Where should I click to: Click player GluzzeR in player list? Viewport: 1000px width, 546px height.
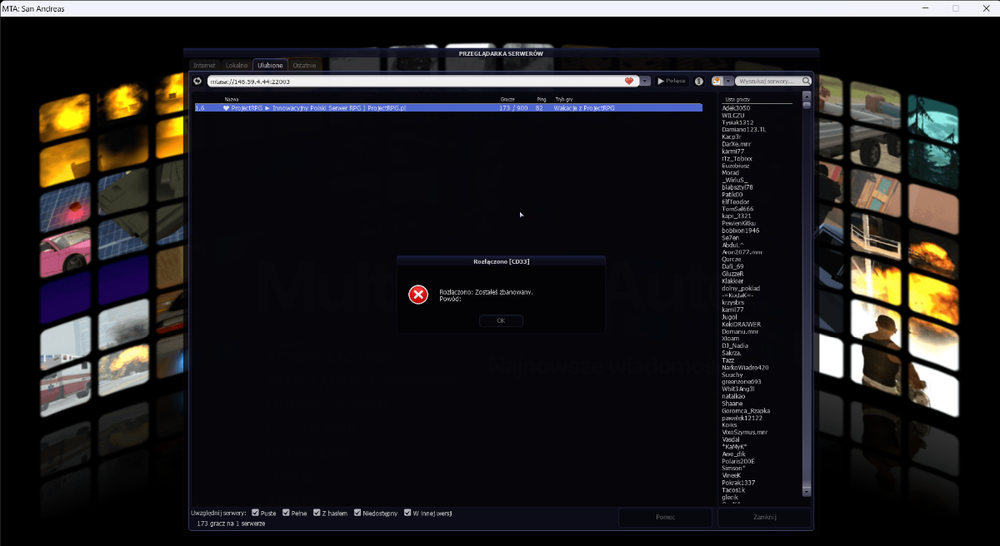733,274
